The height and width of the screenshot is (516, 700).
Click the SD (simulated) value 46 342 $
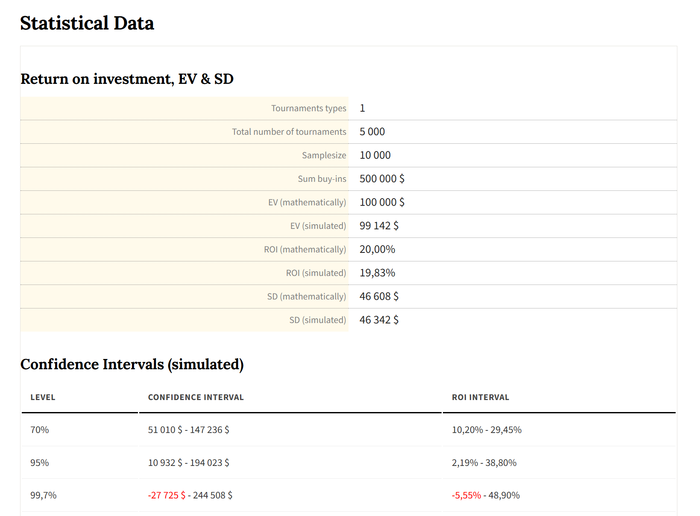click(x=379, y=320)
